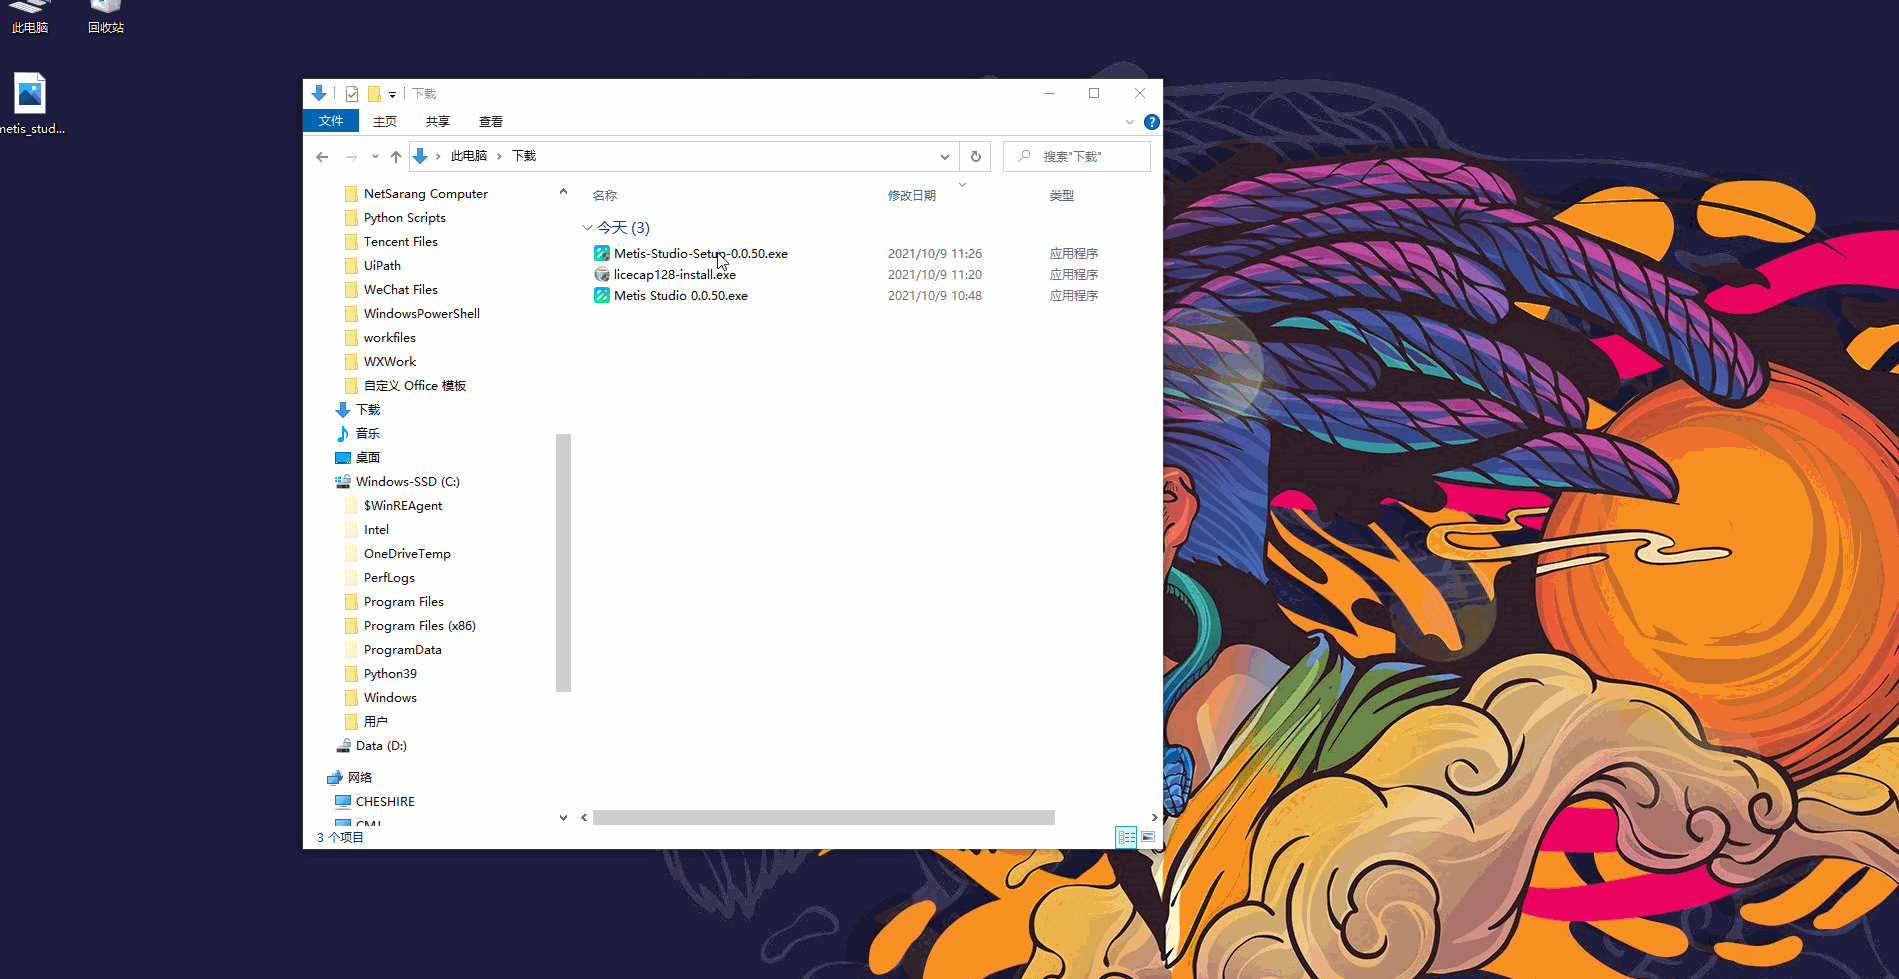Go up one folder level
The image size is (1899, 979).
click(x=396, y=157)
